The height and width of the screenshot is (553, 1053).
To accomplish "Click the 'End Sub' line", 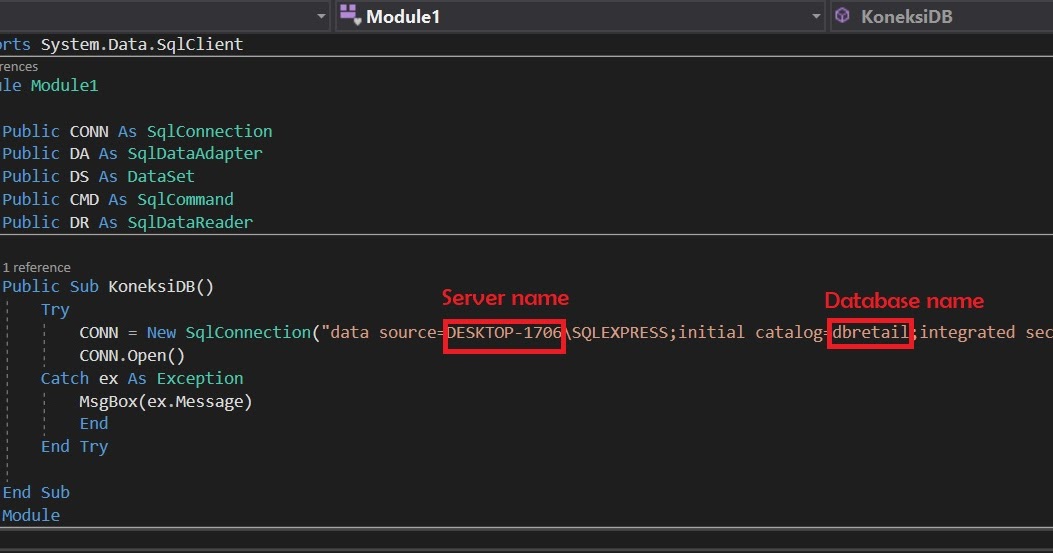I will coord(36,492).
